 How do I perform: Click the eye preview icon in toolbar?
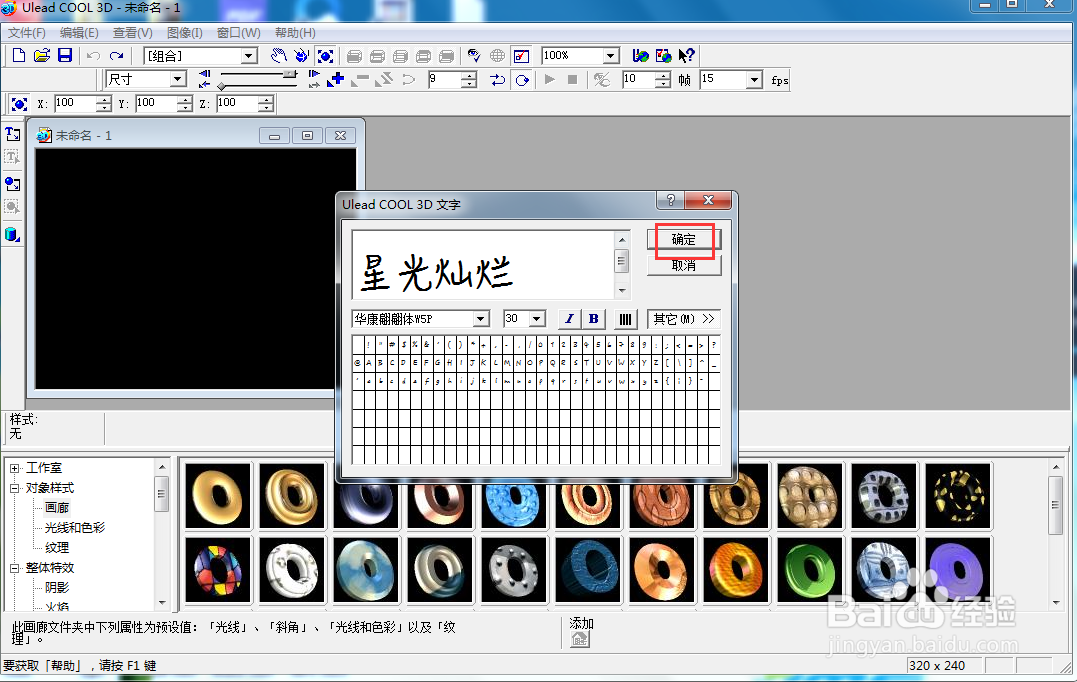pyautogui.click(x=474, y=56)
